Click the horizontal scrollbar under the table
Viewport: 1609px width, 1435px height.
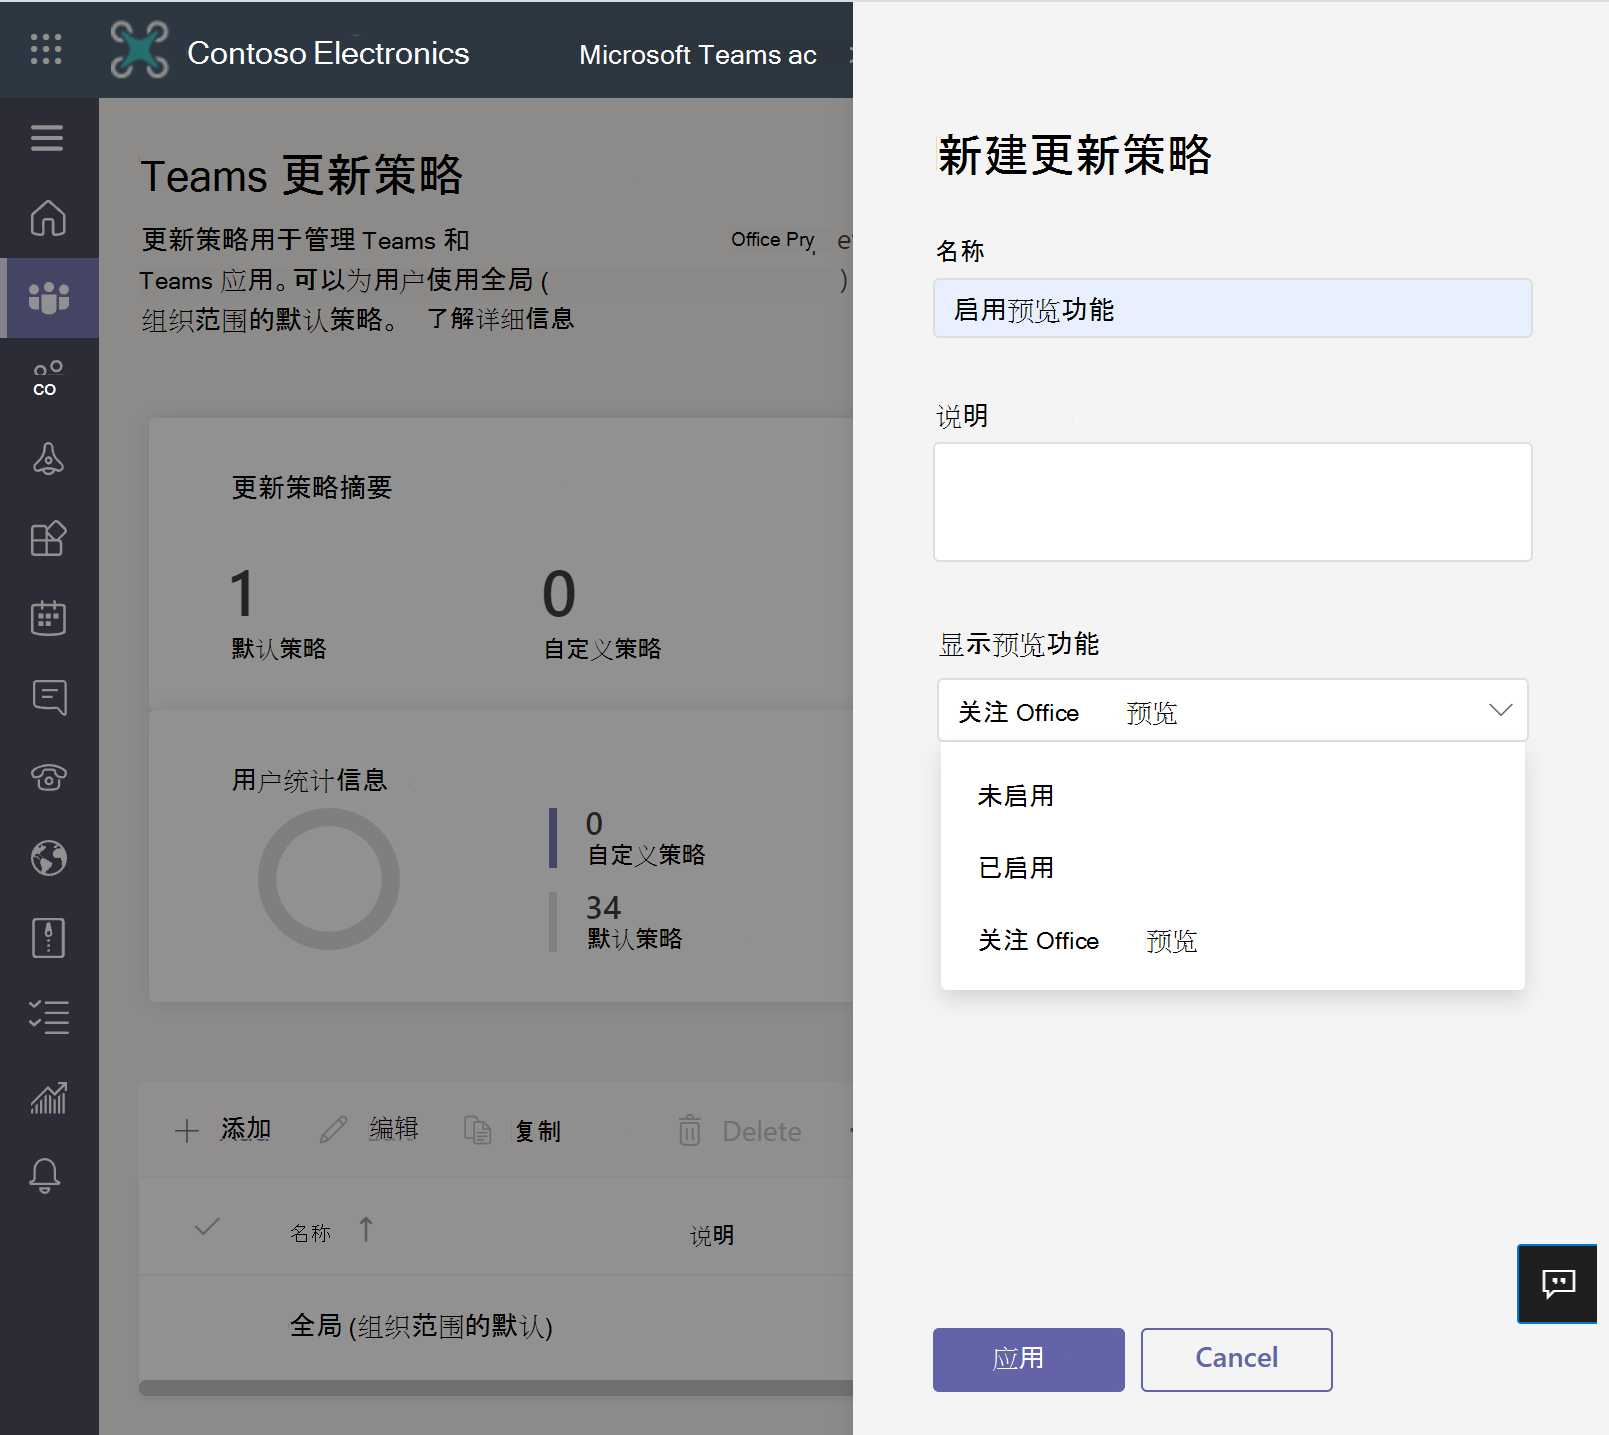[496, 1388]
